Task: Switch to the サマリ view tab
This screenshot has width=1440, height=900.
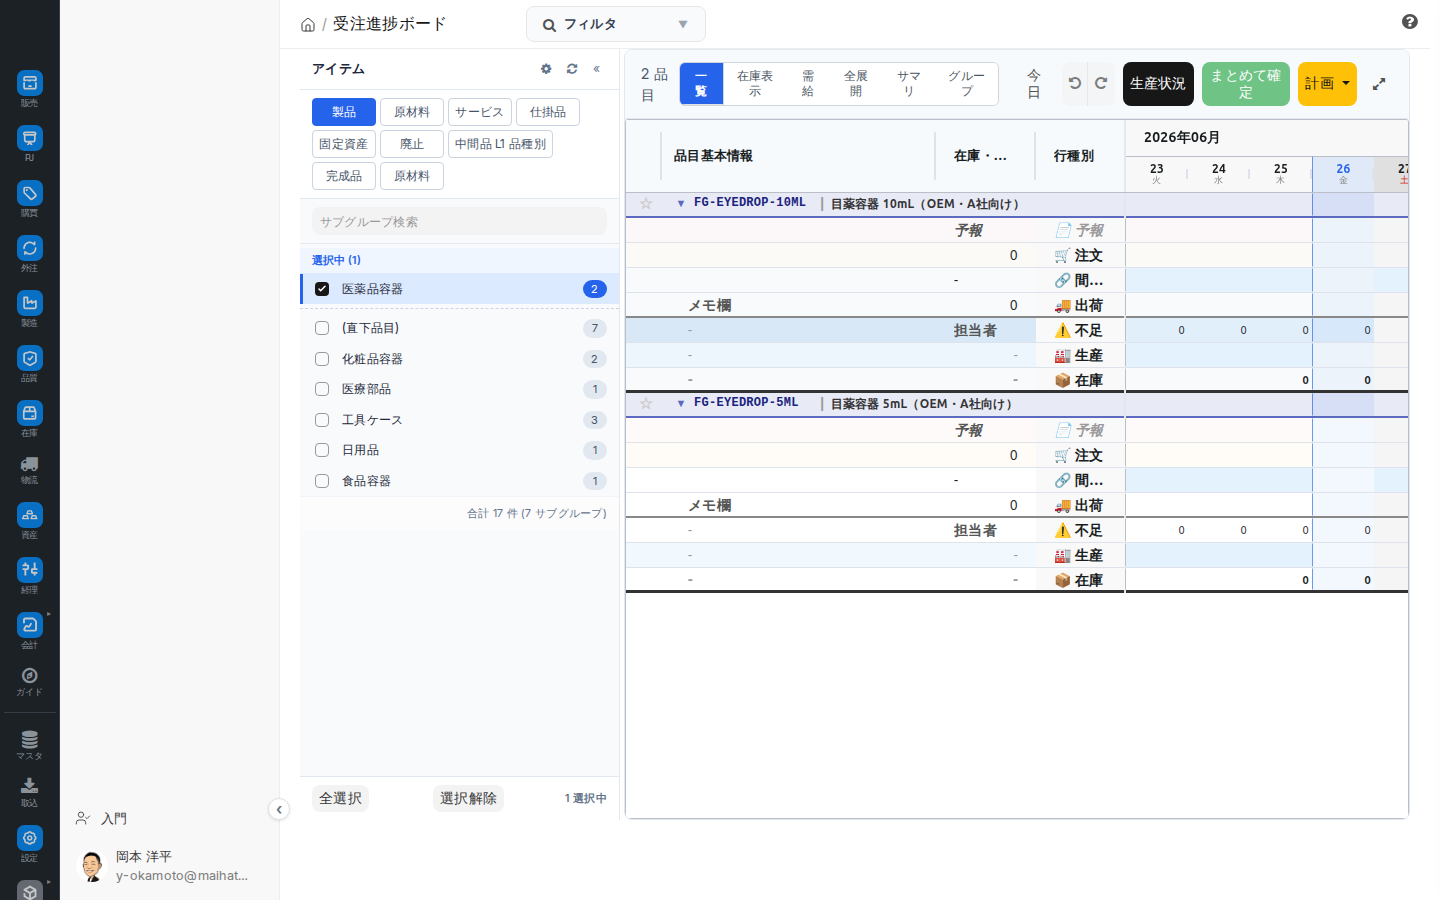Action: 909,84
